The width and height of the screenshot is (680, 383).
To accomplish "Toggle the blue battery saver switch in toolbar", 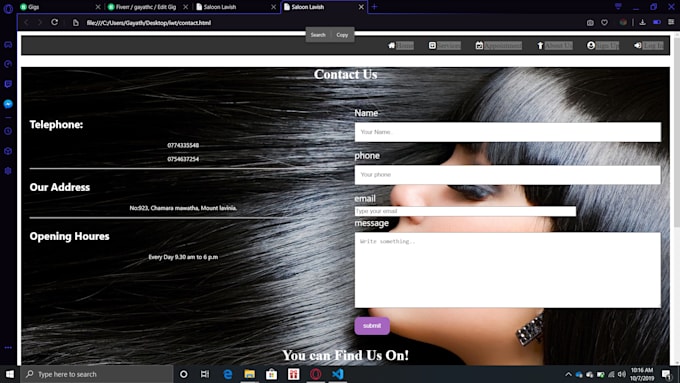I will 657,22.
